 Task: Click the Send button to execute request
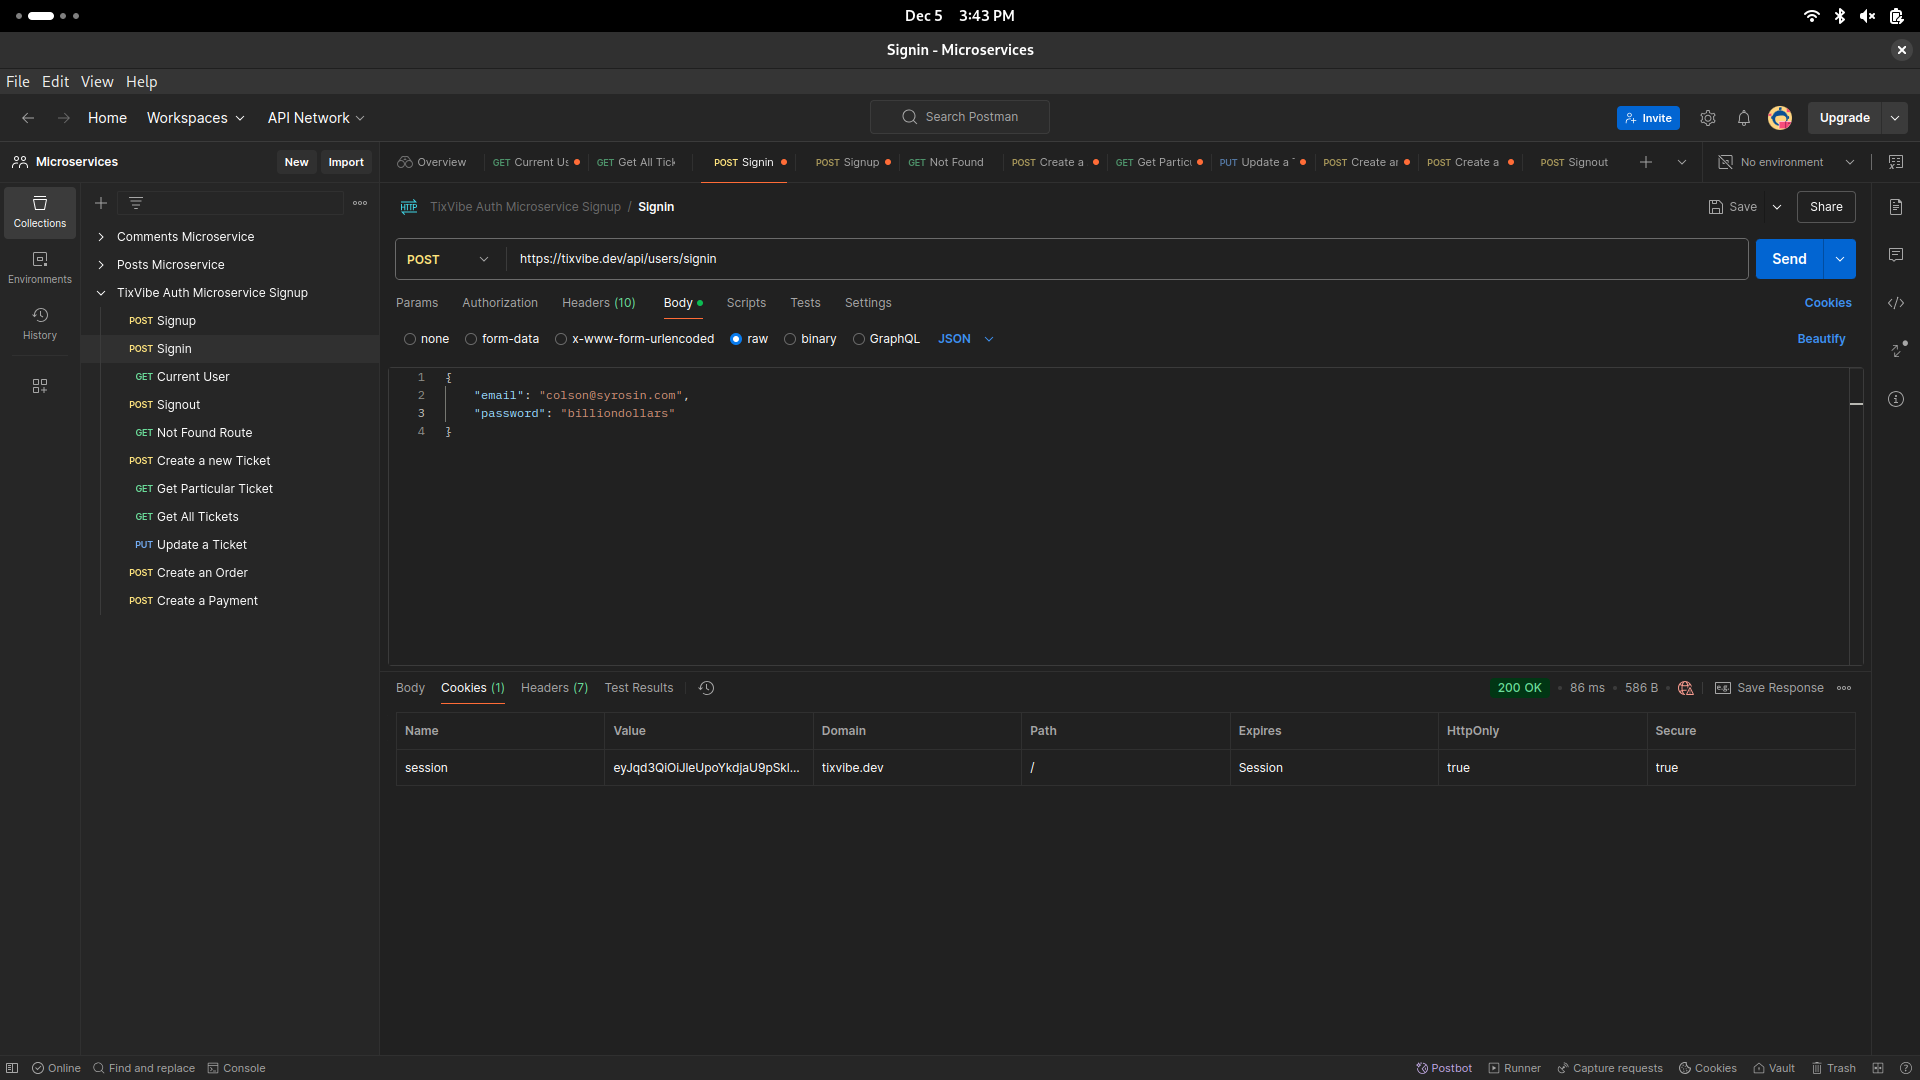[x=1789, y=258]
